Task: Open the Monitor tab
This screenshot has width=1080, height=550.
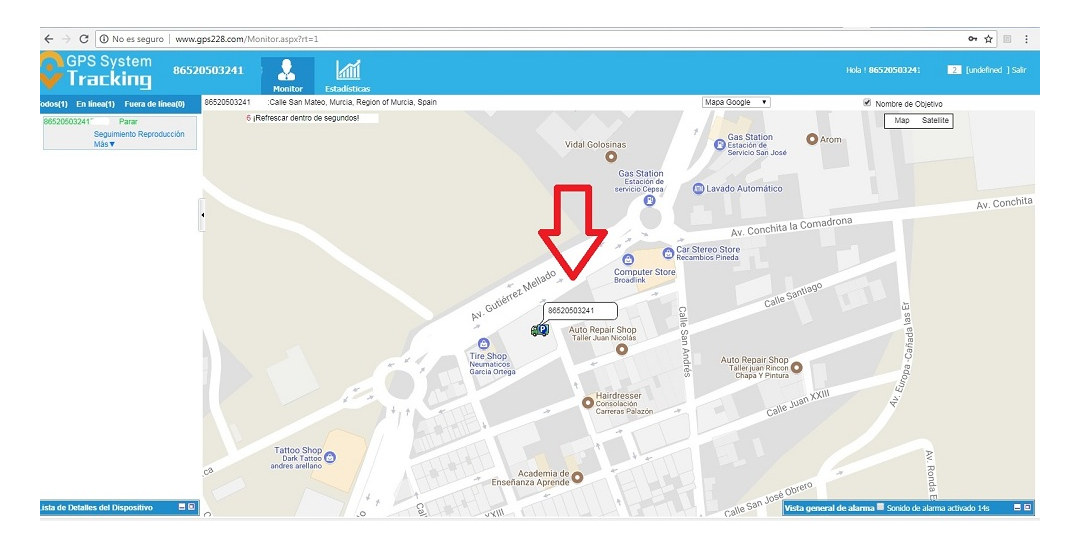Action: (287, 76)
